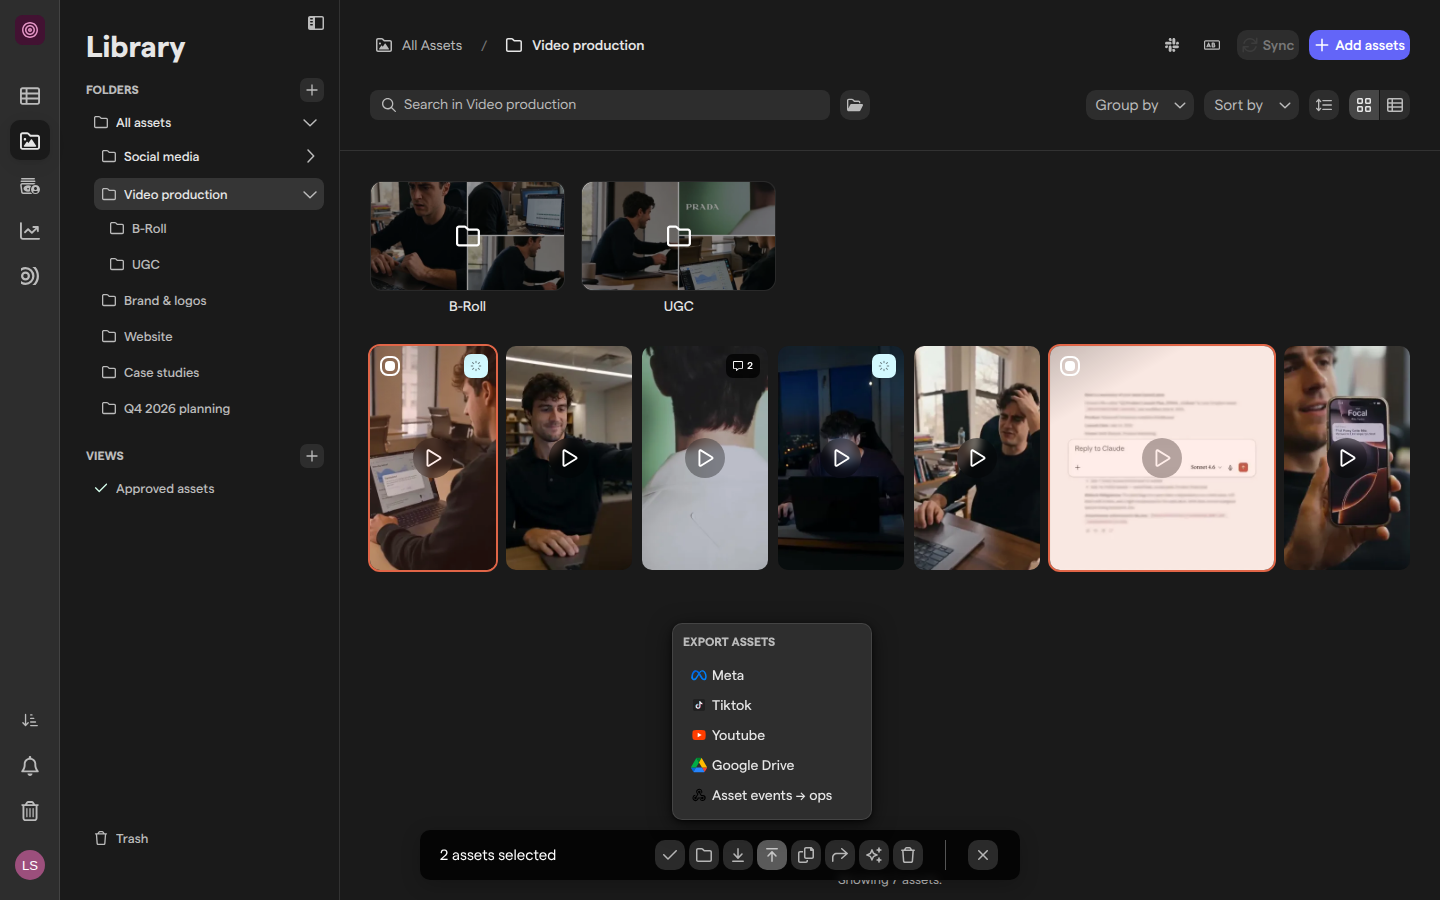Switch to list table view
The height and width of the screenshot is (900, 1440).
[x=1395, y=105]
